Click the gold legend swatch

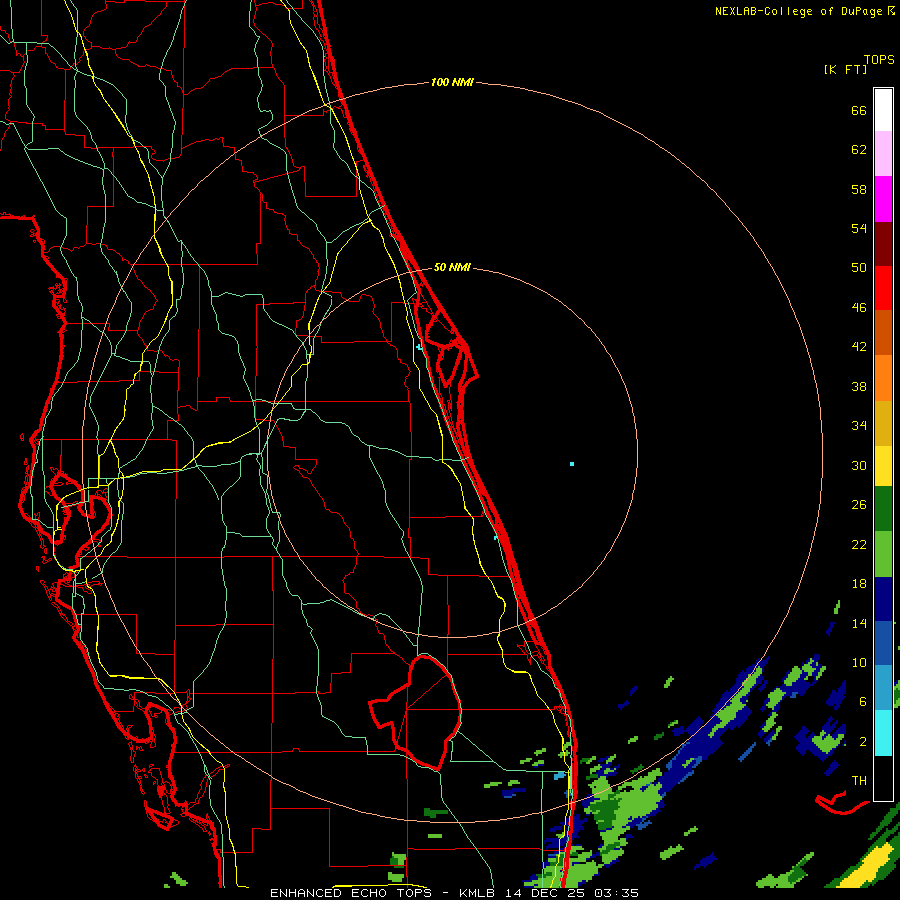[x=883, y=423]
